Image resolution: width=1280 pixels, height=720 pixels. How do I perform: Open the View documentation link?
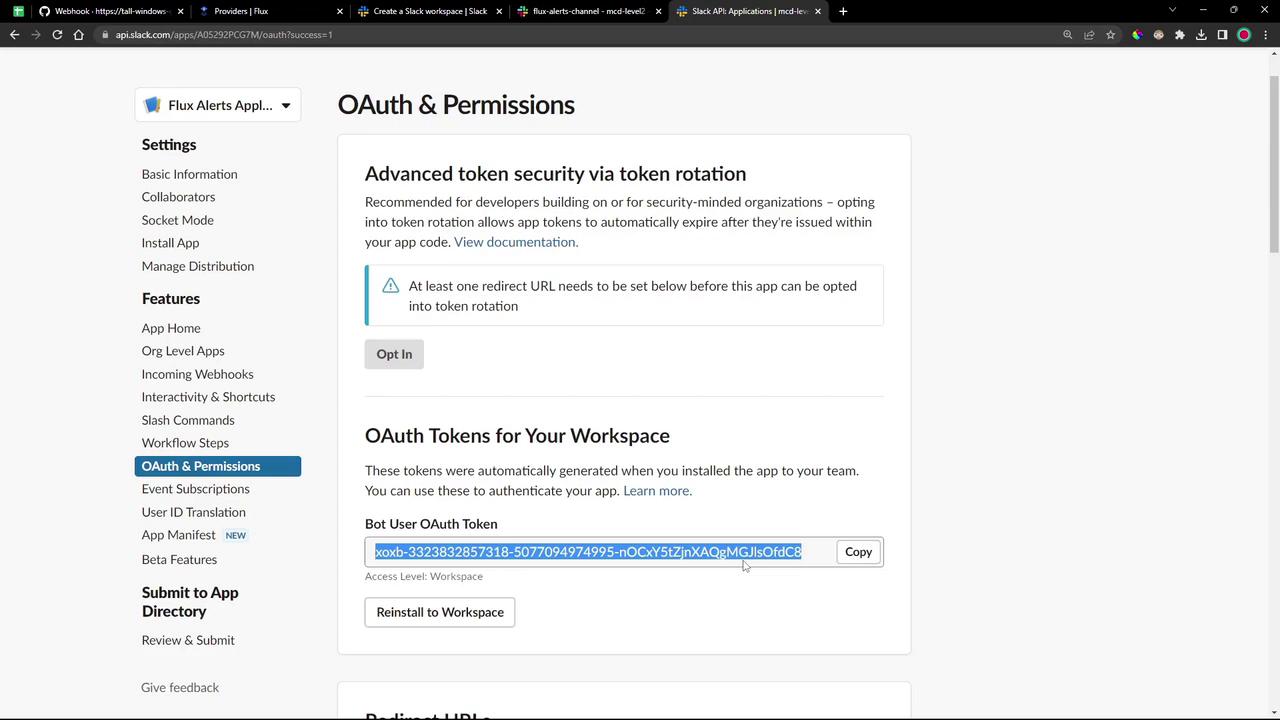pyautogui.click(x=515, y=242)
